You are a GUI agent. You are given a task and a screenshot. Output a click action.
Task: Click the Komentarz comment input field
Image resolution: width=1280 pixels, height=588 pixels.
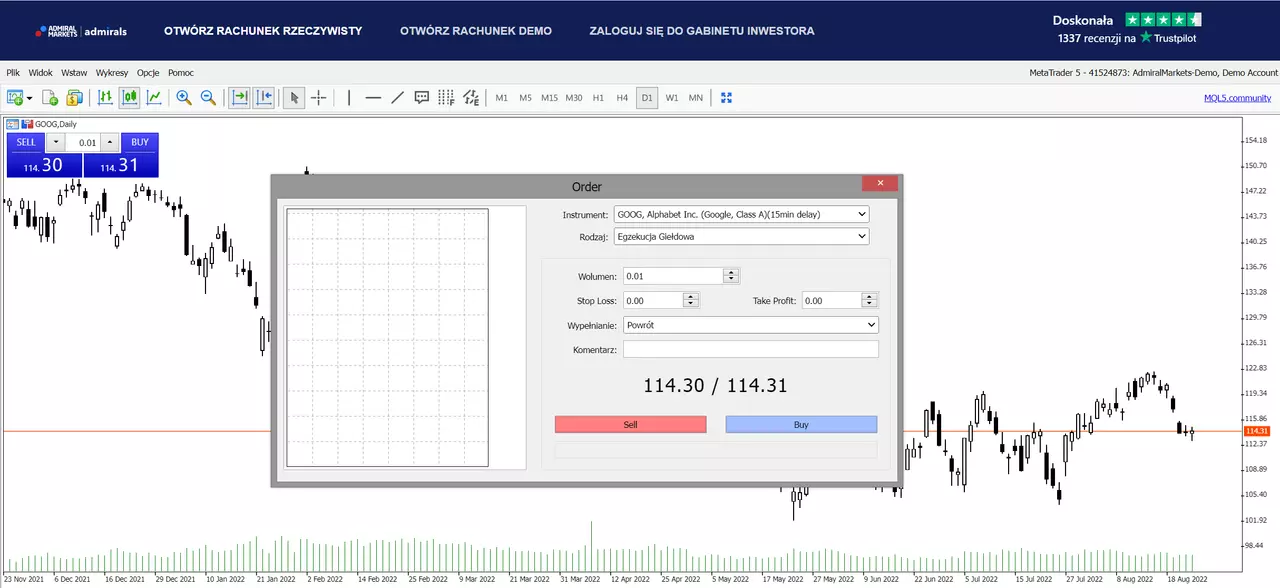click(750, 349)
